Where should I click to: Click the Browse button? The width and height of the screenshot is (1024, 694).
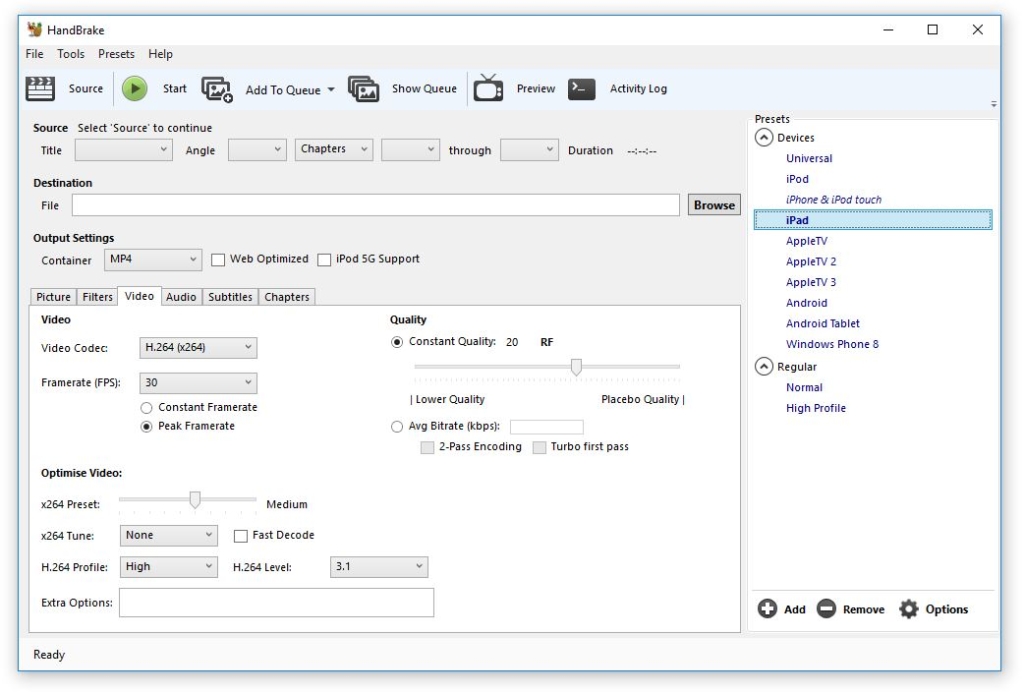tap(714, 205)
